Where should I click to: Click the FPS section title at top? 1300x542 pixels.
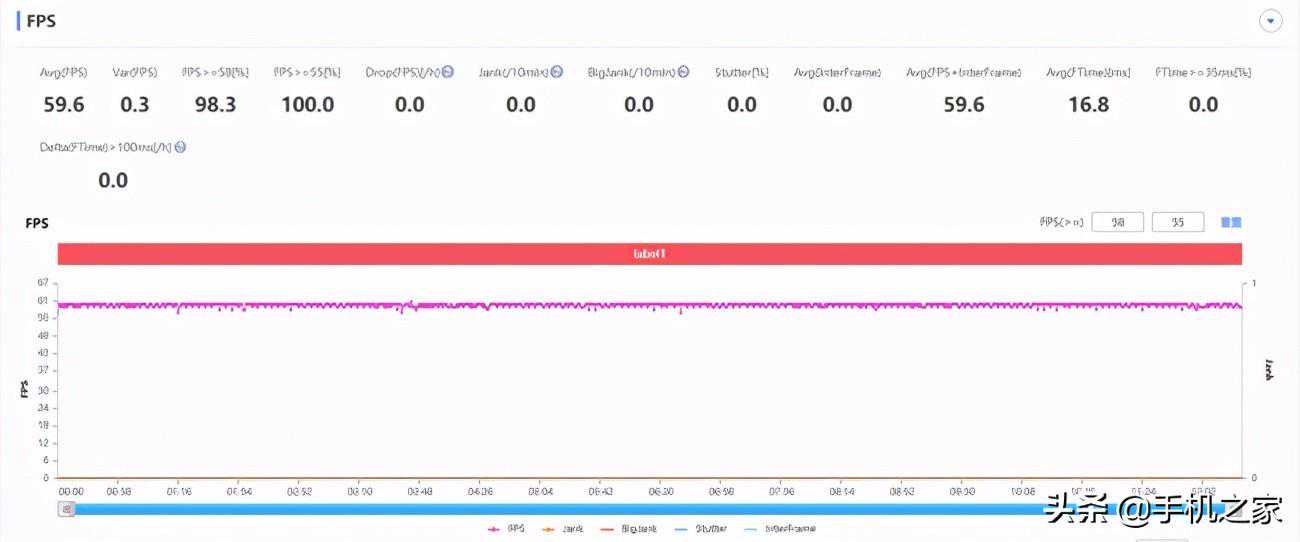(41, 21)
